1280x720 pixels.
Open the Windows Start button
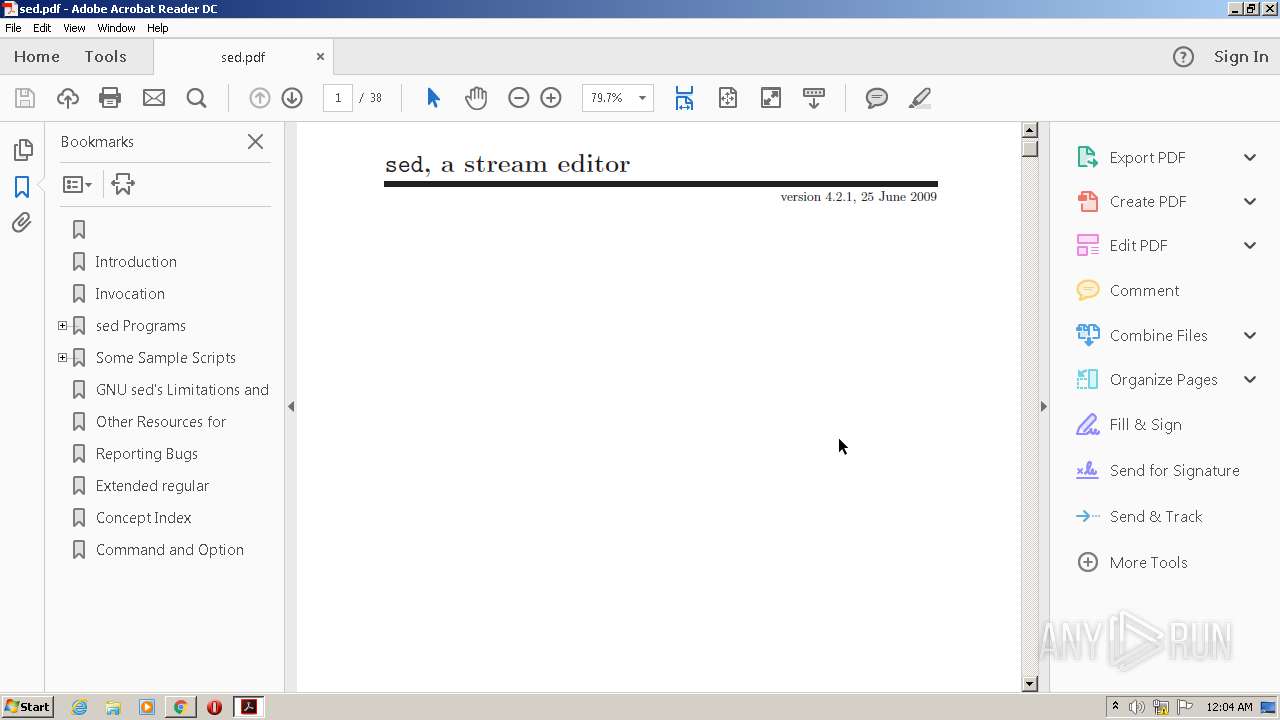[28, 707]
